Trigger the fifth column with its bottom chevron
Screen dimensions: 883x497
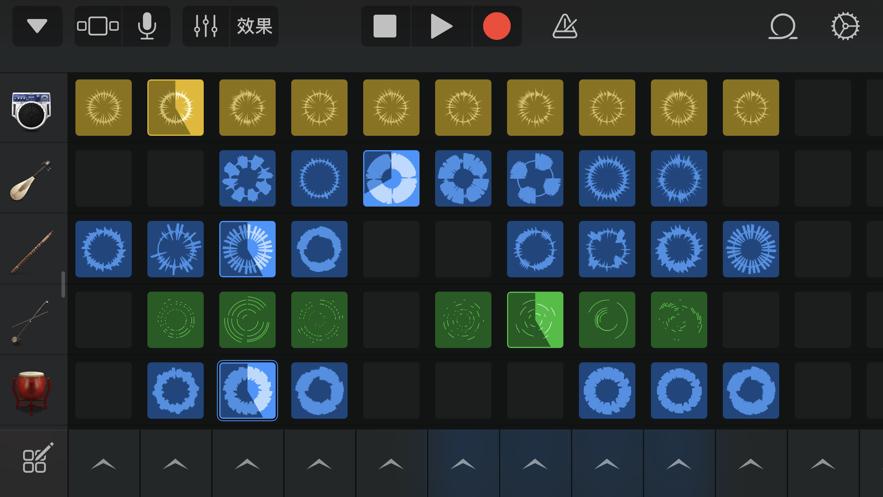[391, 464]
